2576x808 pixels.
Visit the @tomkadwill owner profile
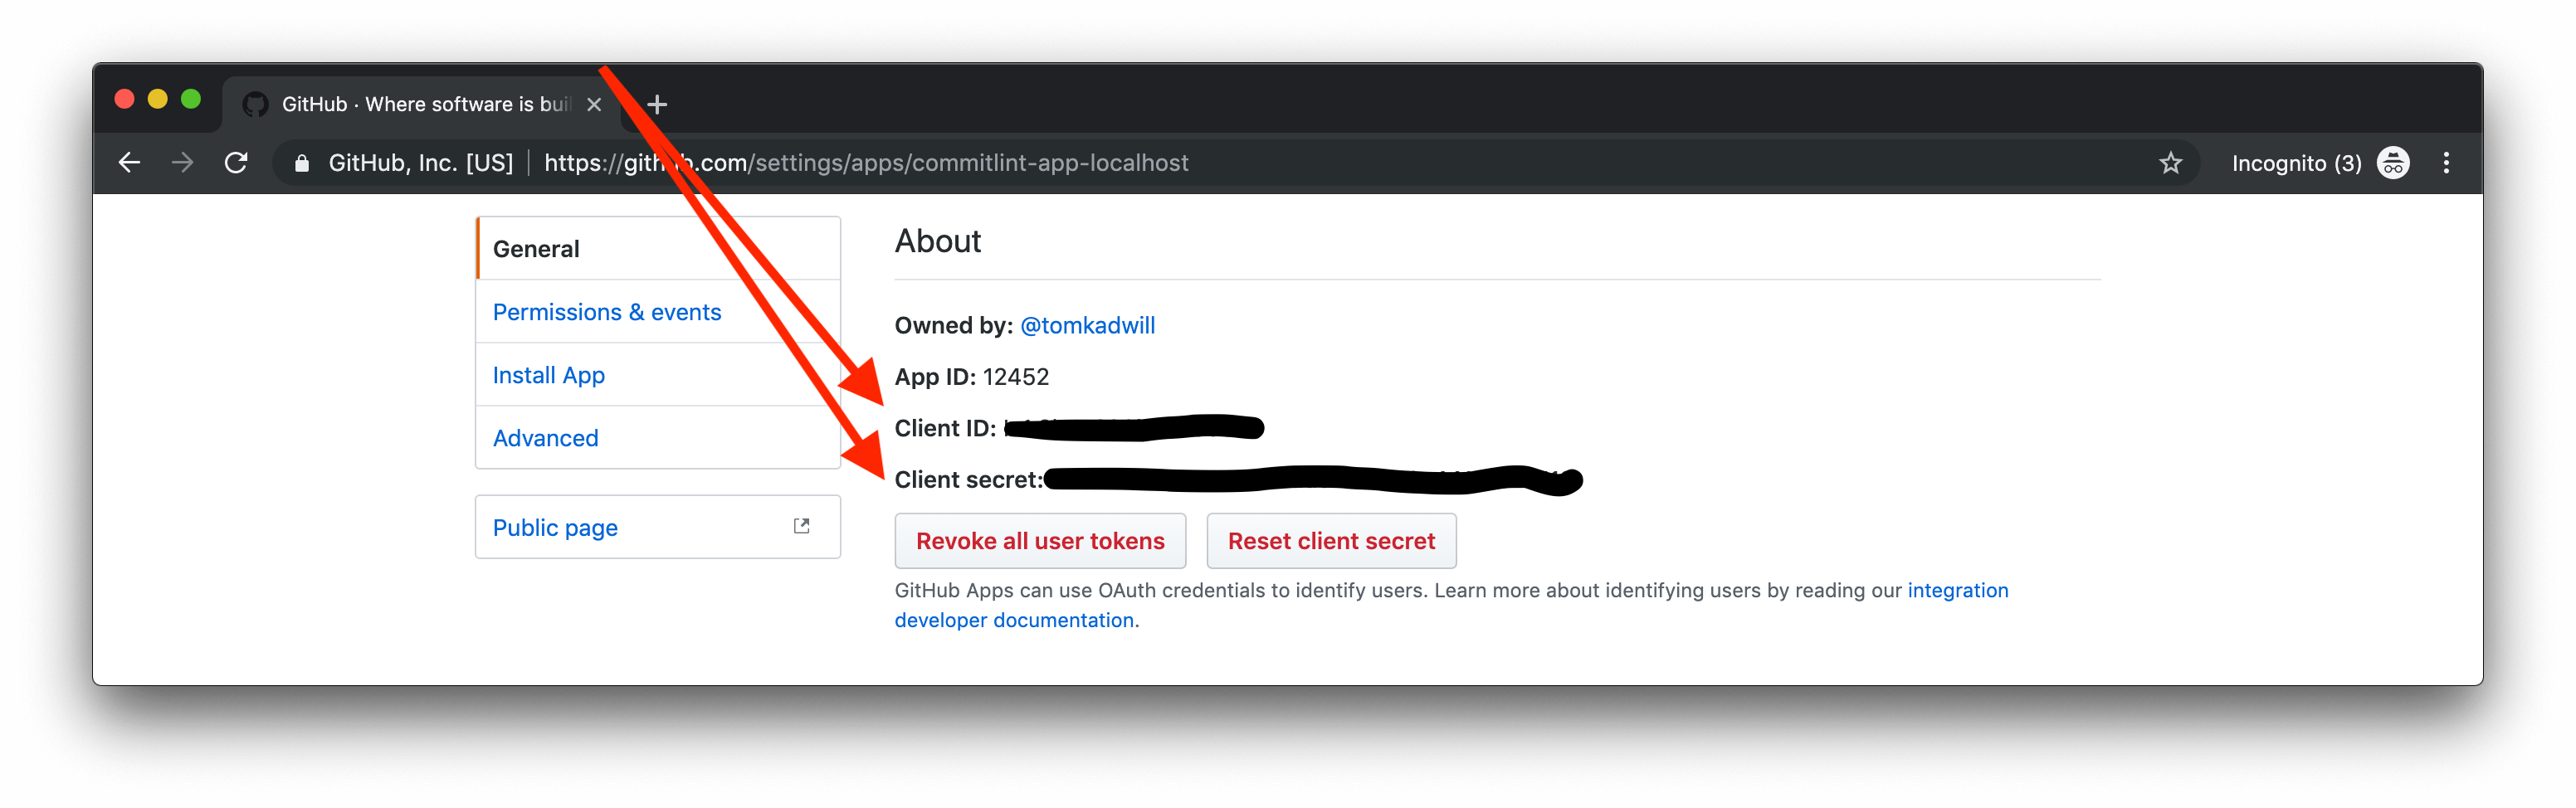coord(1087,325)
